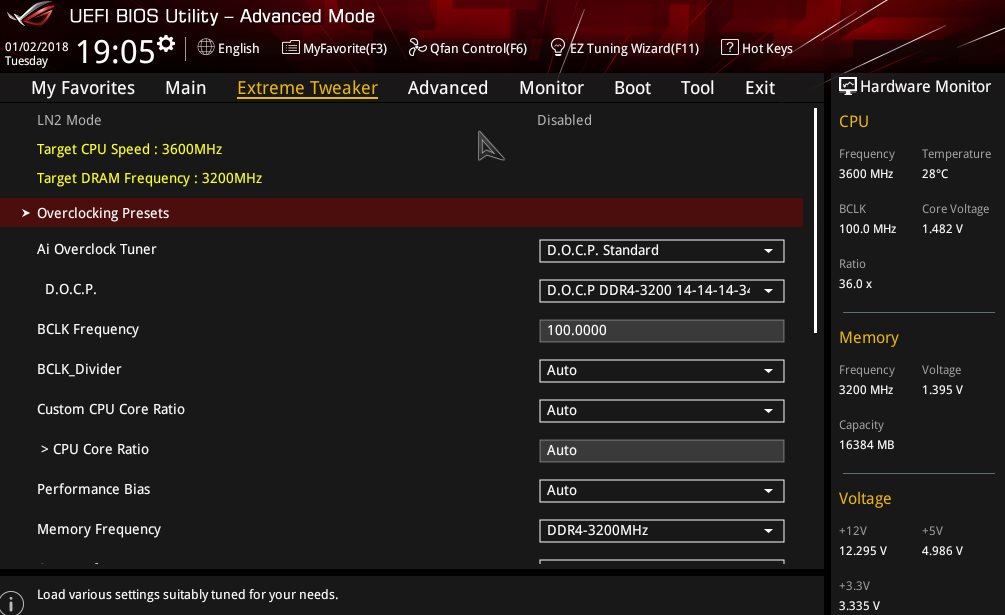Click the EZ Tuning Wizard bulb icon
Image resolution: width=1005 pixels, height=615 pixels.
558,47
